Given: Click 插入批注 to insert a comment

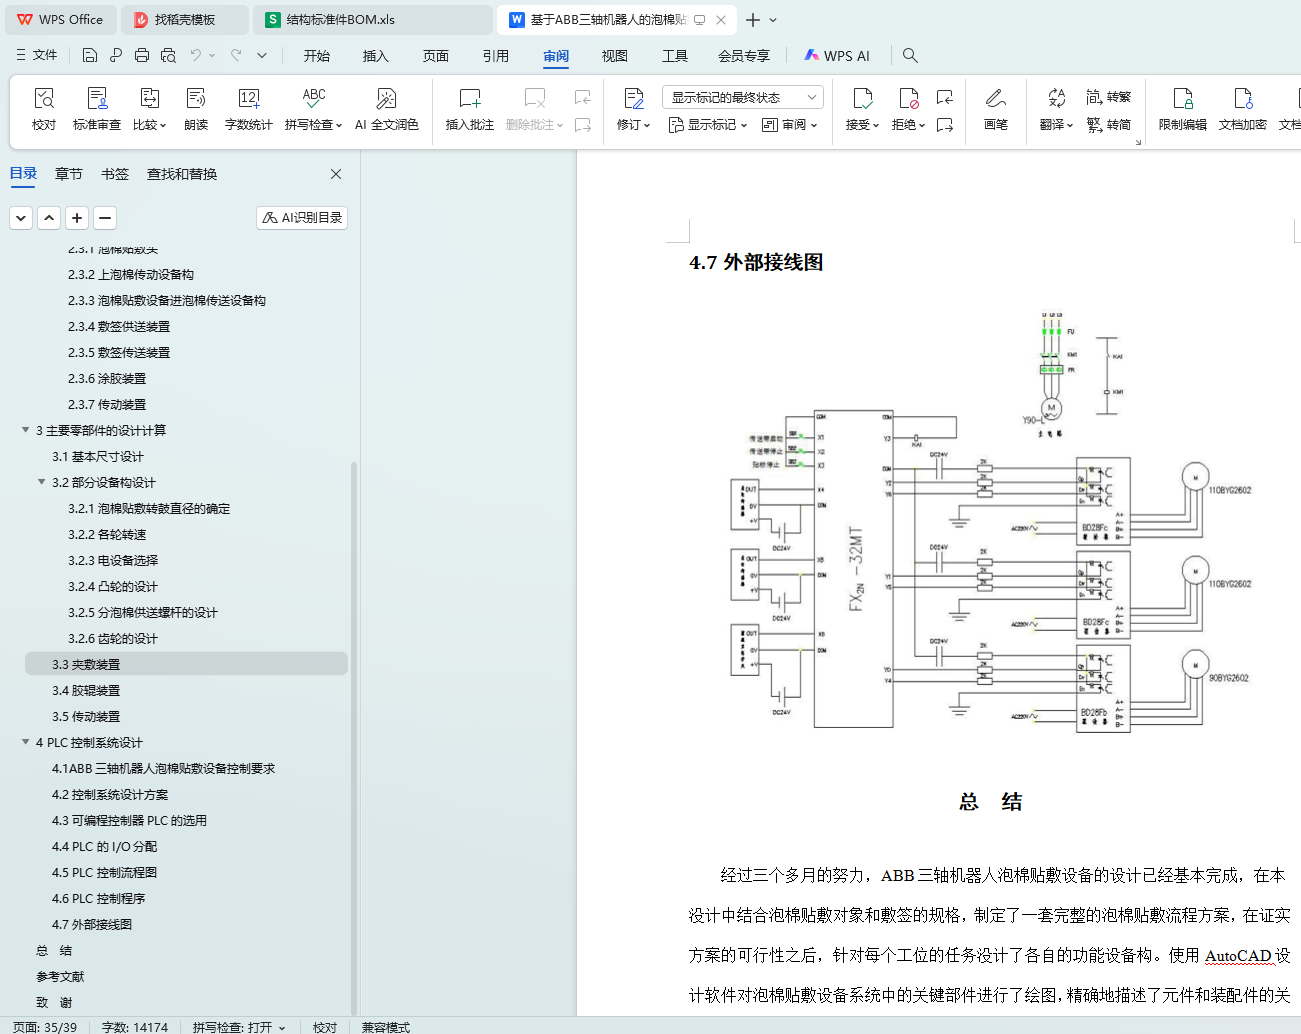Looking at the screenshot, I should [x=470, y=109].
